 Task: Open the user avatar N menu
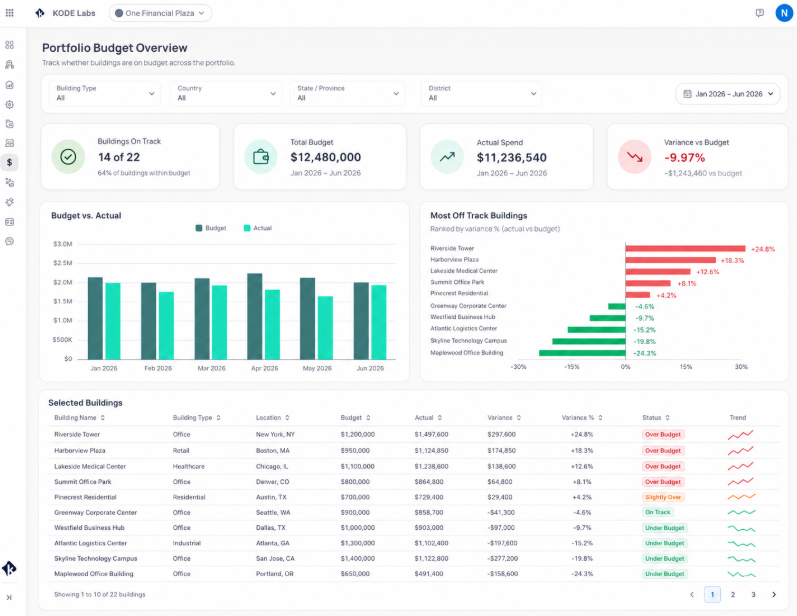pyautogui.click(x=784, y=13)
